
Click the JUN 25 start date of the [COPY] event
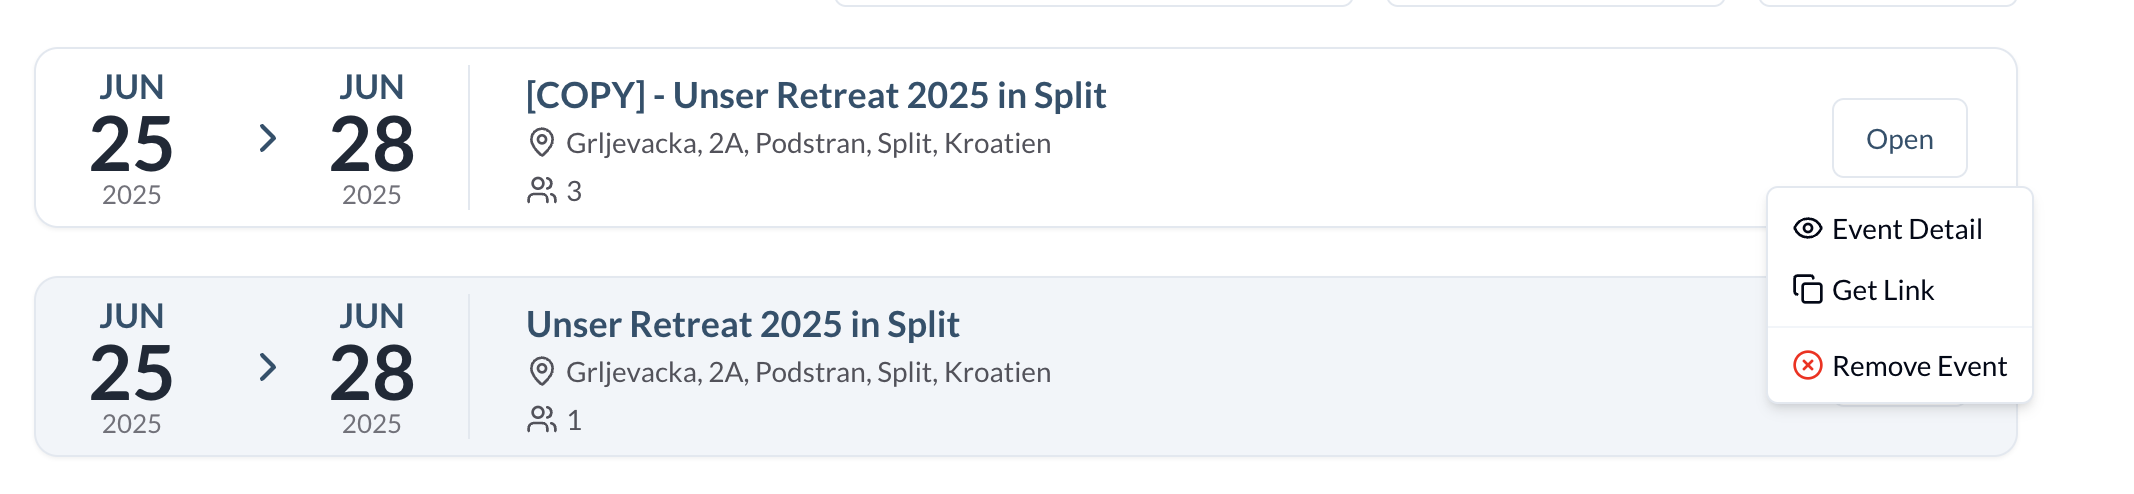click(131, 140)
